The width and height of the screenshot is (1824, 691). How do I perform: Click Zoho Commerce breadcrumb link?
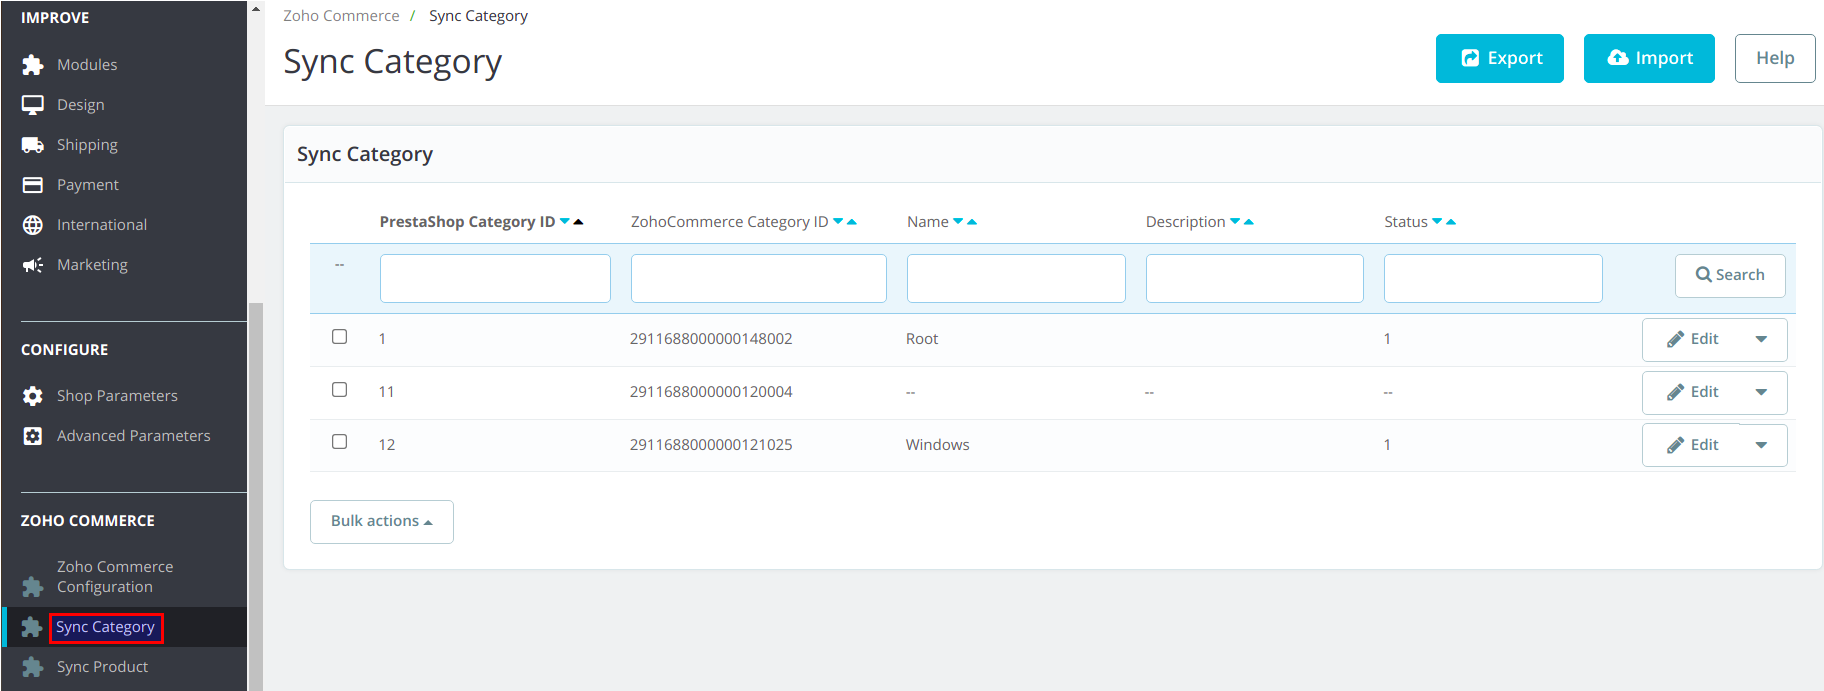tap(341, 16)
